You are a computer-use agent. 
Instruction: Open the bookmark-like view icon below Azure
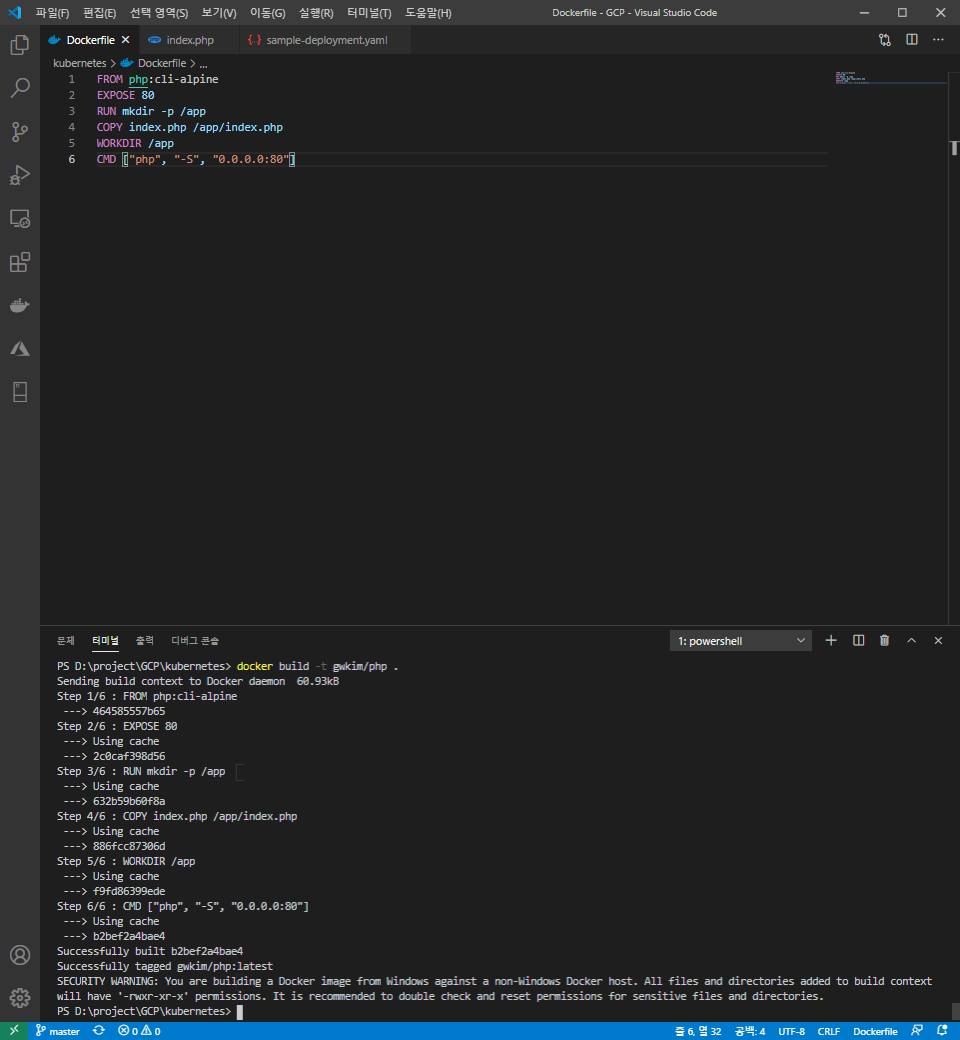tap(20, 392)
